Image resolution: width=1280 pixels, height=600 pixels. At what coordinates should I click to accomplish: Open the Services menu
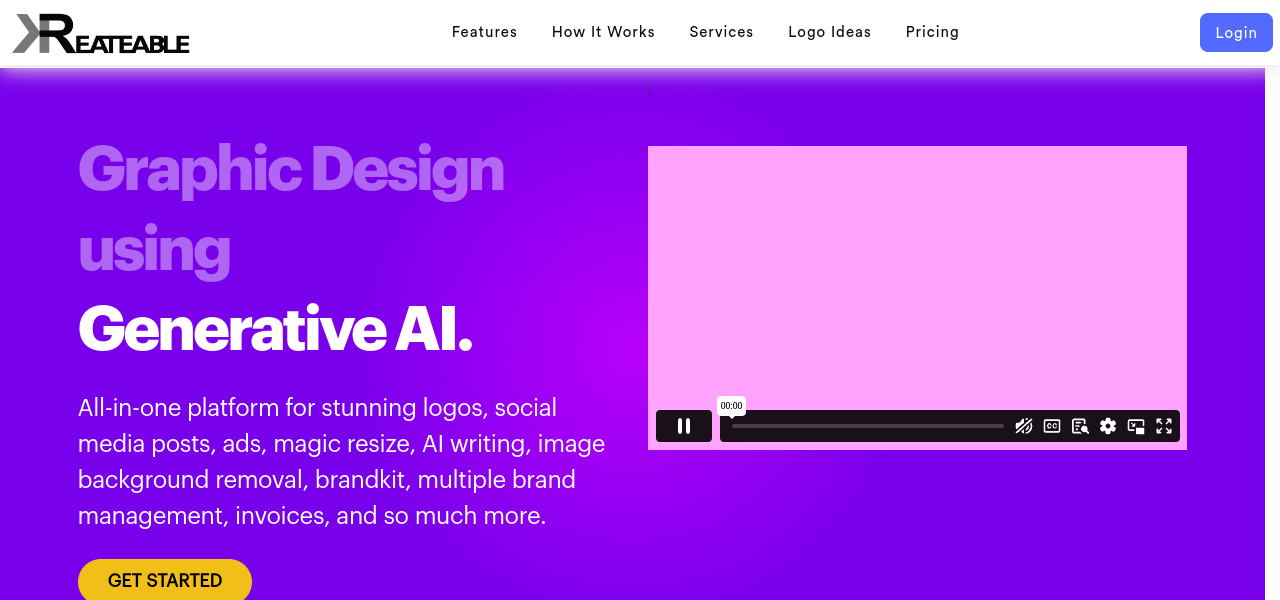[721, 32]
